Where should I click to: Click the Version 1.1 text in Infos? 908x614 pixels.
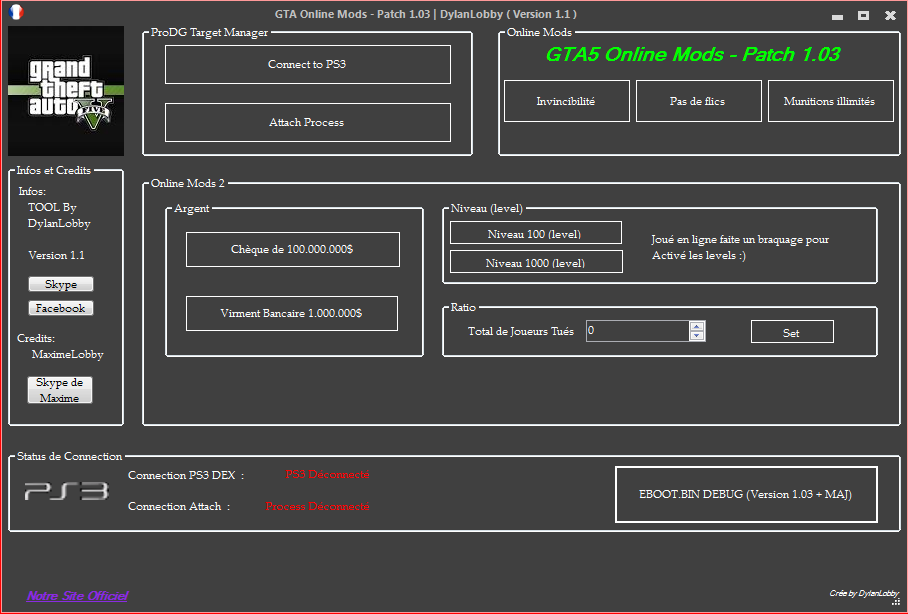point(56,255)
